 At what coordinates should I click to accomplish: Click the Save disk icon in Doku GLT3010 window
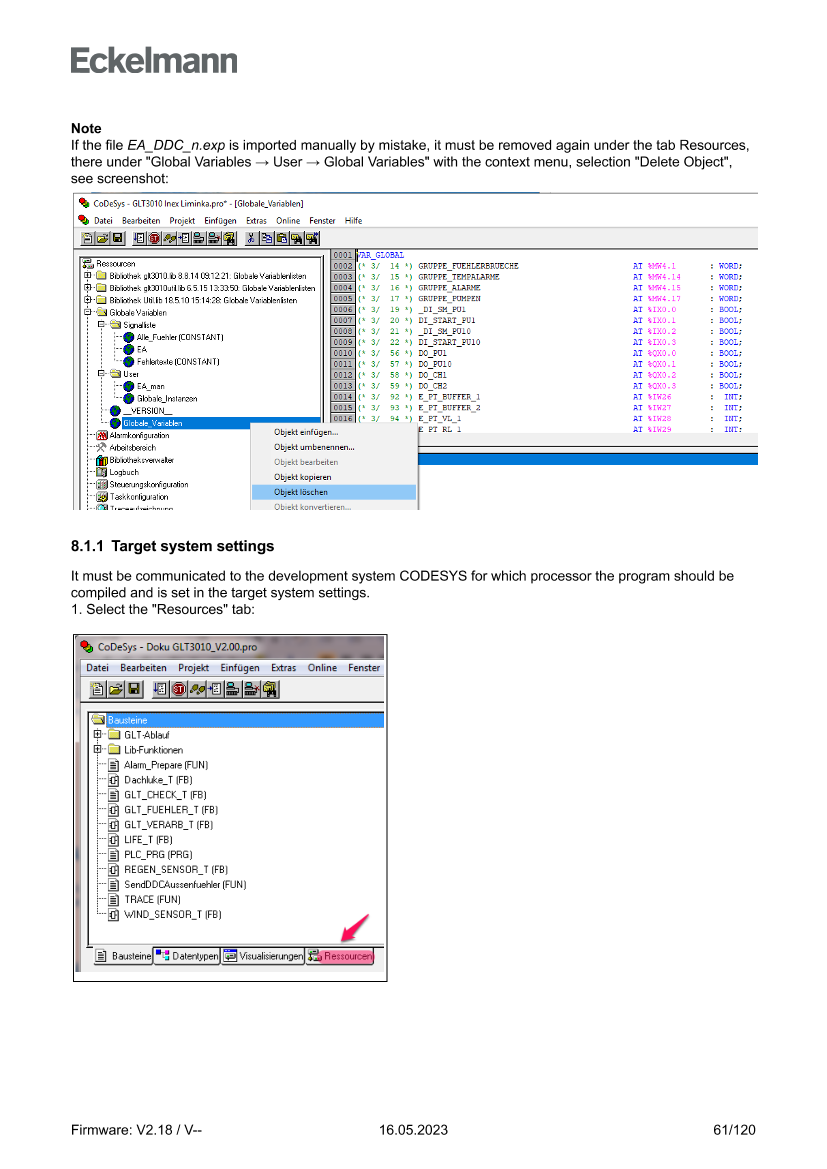(133, 689)
